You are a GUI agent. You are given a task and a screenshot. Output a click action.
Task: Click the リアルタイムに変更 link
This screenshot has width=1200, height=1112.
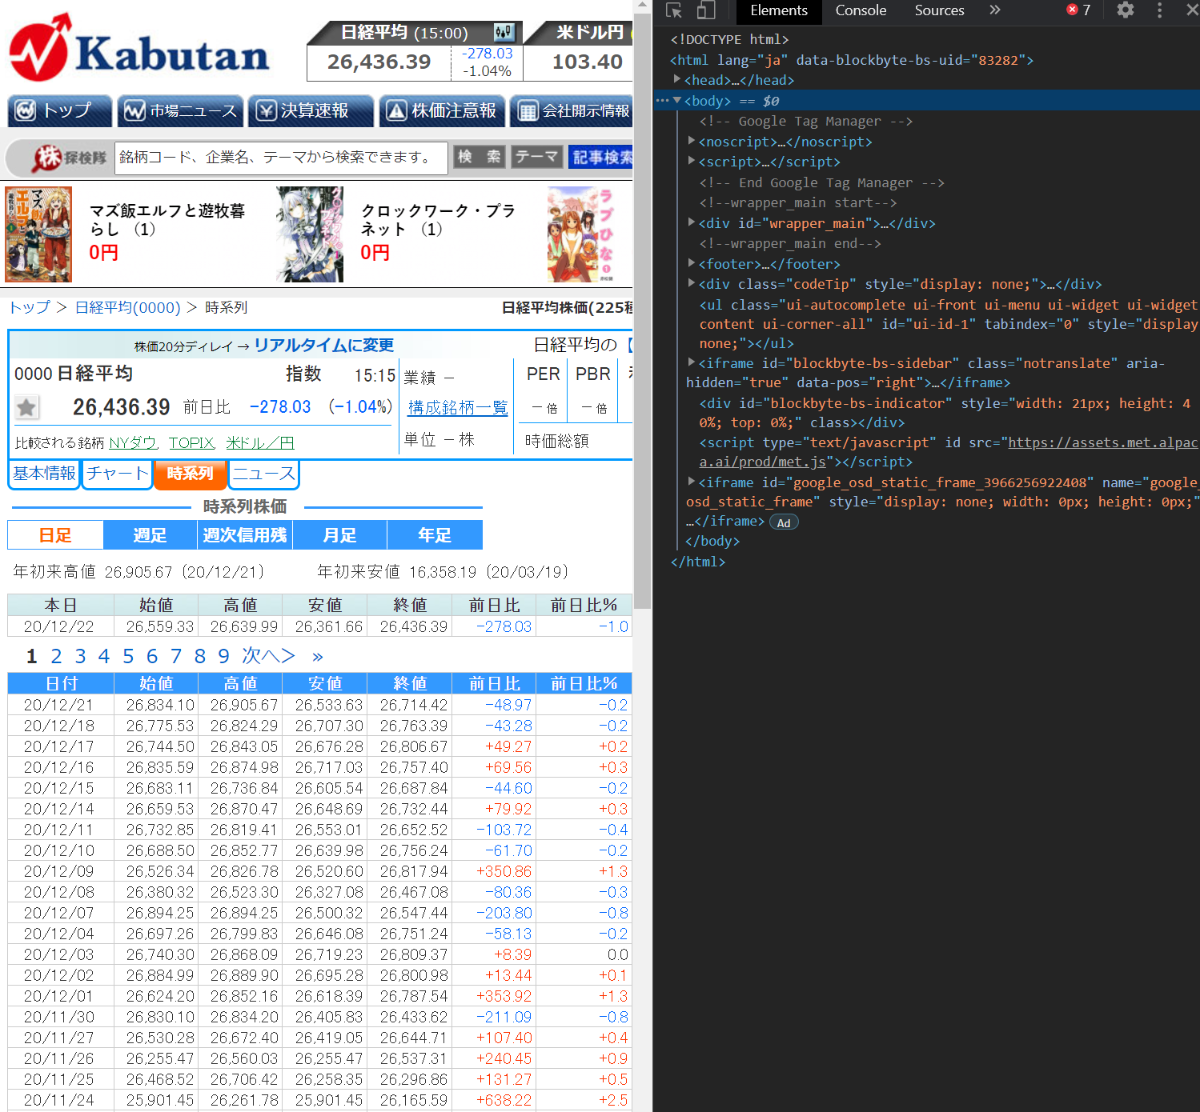(x=324, y=345)
